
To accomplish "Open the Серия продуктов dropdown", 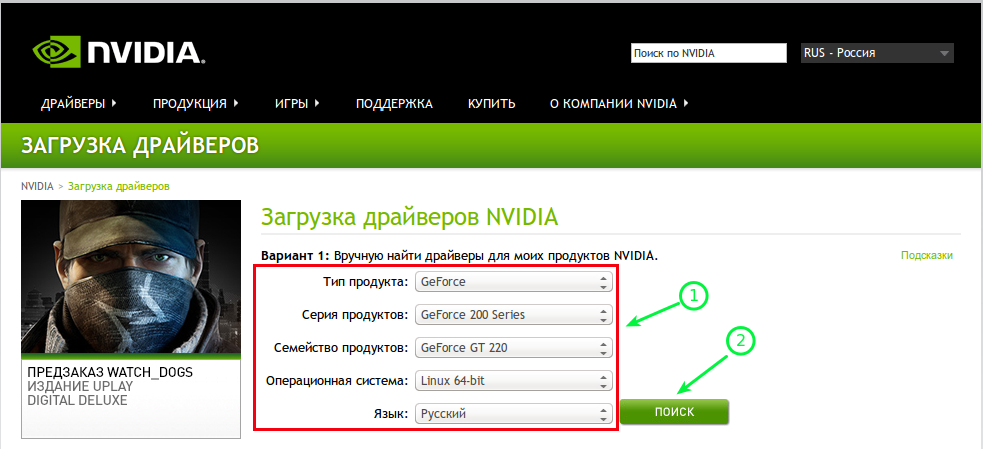I will (513, 315).
